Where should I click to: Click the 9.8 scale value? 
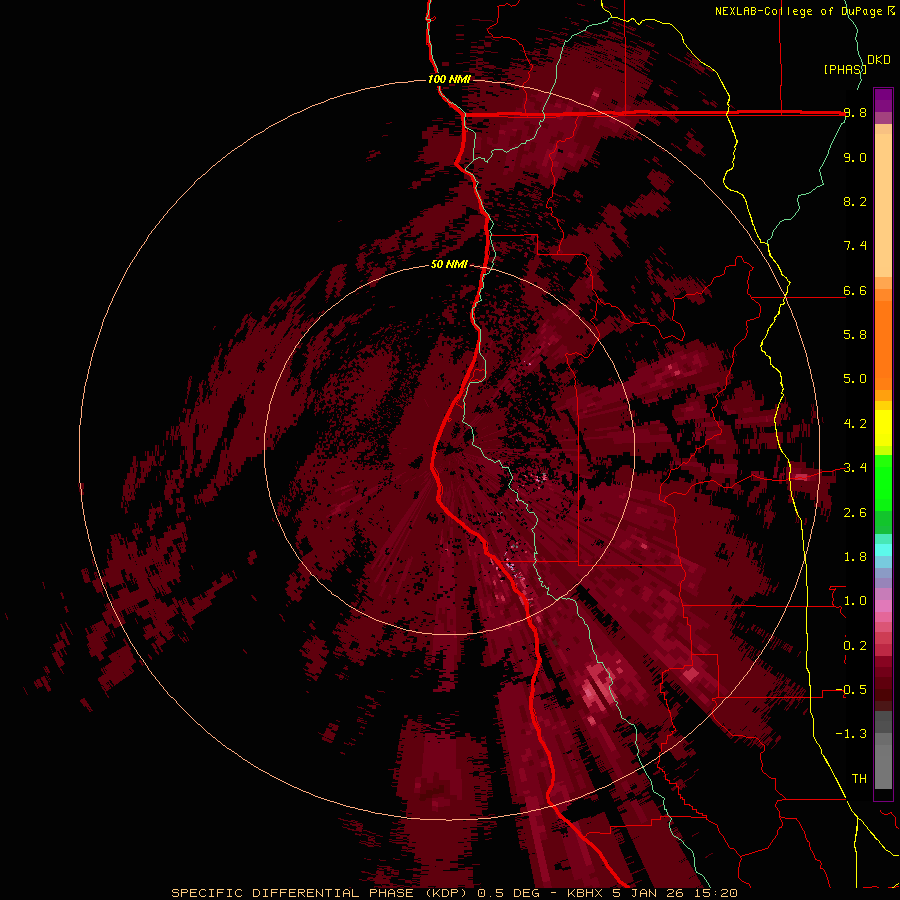pyautogui.click(x=855, y=113)
